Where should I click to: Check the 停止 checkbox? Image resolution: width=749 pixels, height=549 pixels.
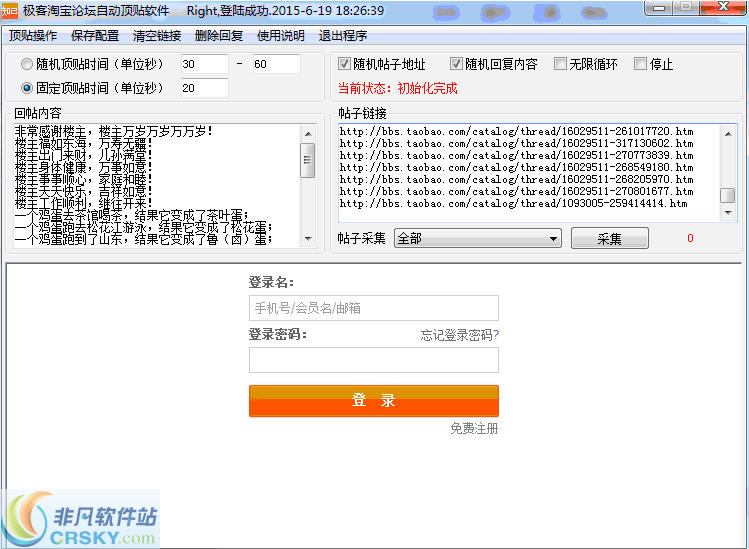point(640,64)
